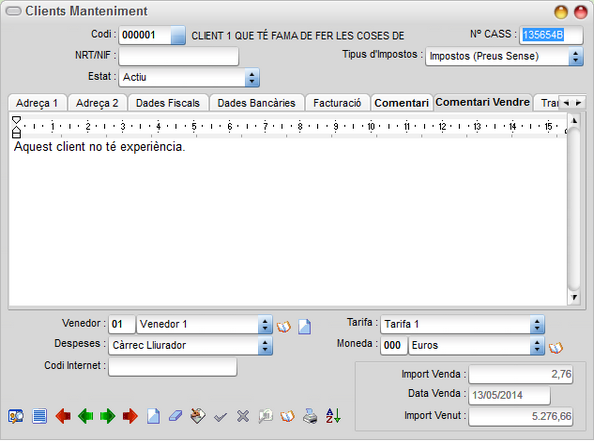Go to first record with red left arrow
The width and height of the screenshot is (594, 442).
63,416
